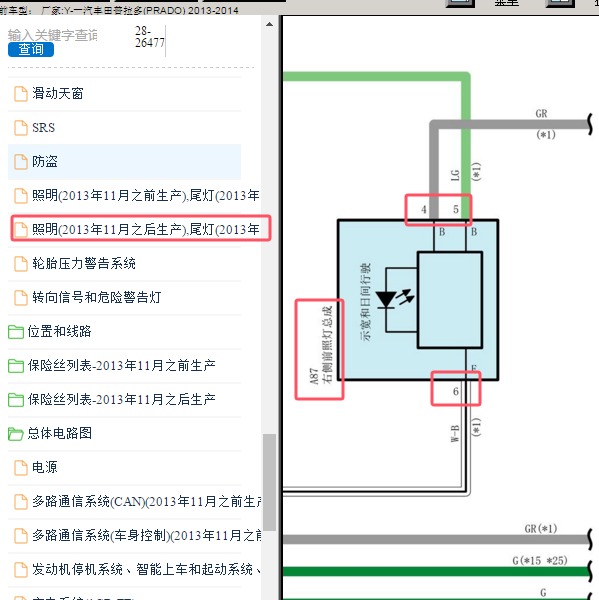Focus the keyword search input field
This screenshot has width=599, height=600.
click(53, 35)
